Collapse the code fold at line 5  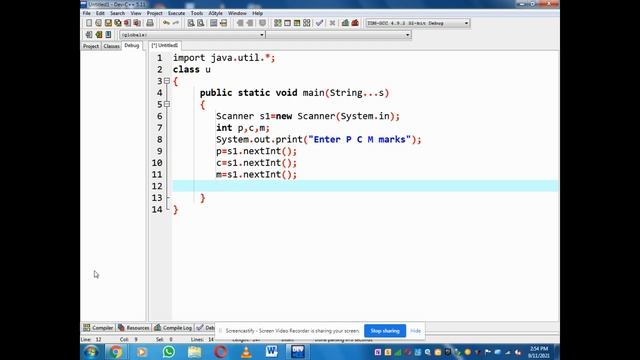click(x=167, y=104)
